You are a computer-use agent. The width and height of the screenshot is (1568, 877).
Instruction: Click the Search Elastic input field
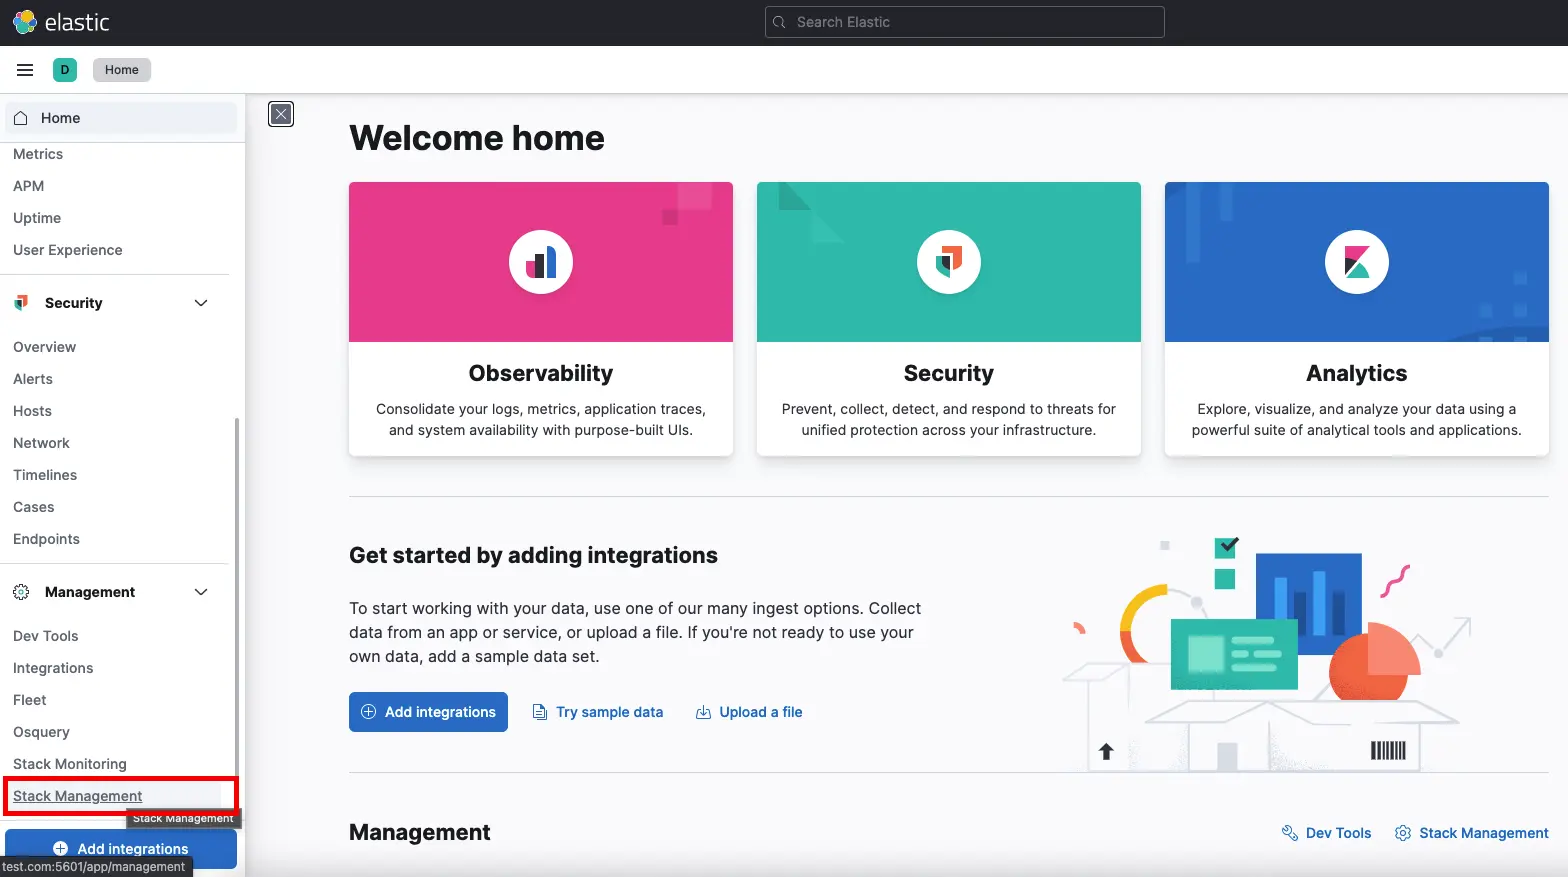click(965, 22)
